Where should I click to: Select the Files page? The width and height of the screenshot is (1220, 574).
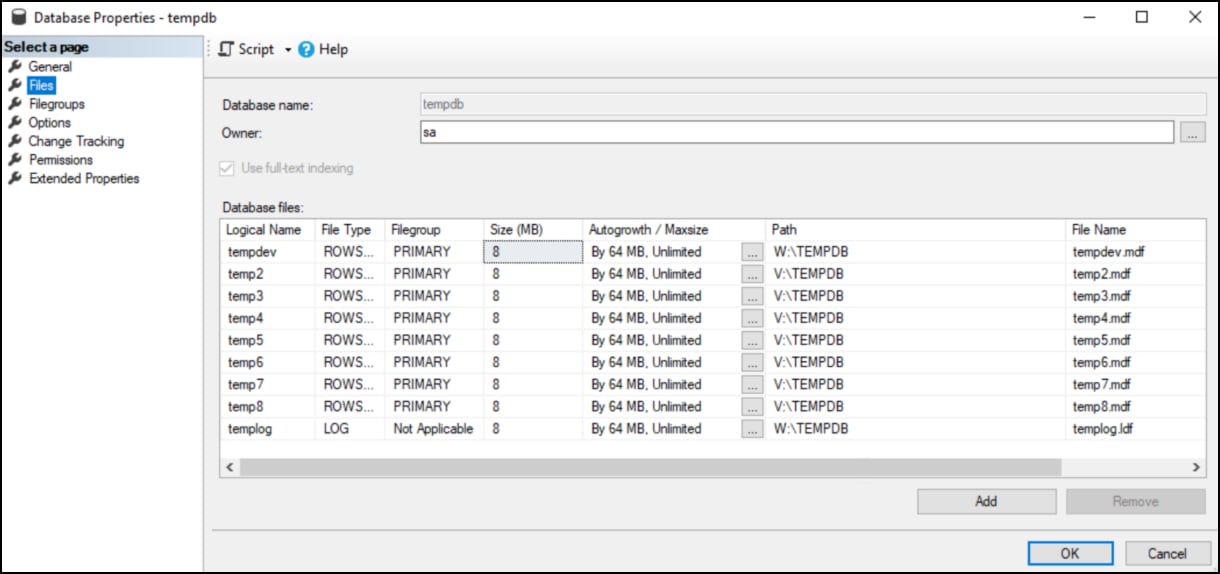click(41, 85)
